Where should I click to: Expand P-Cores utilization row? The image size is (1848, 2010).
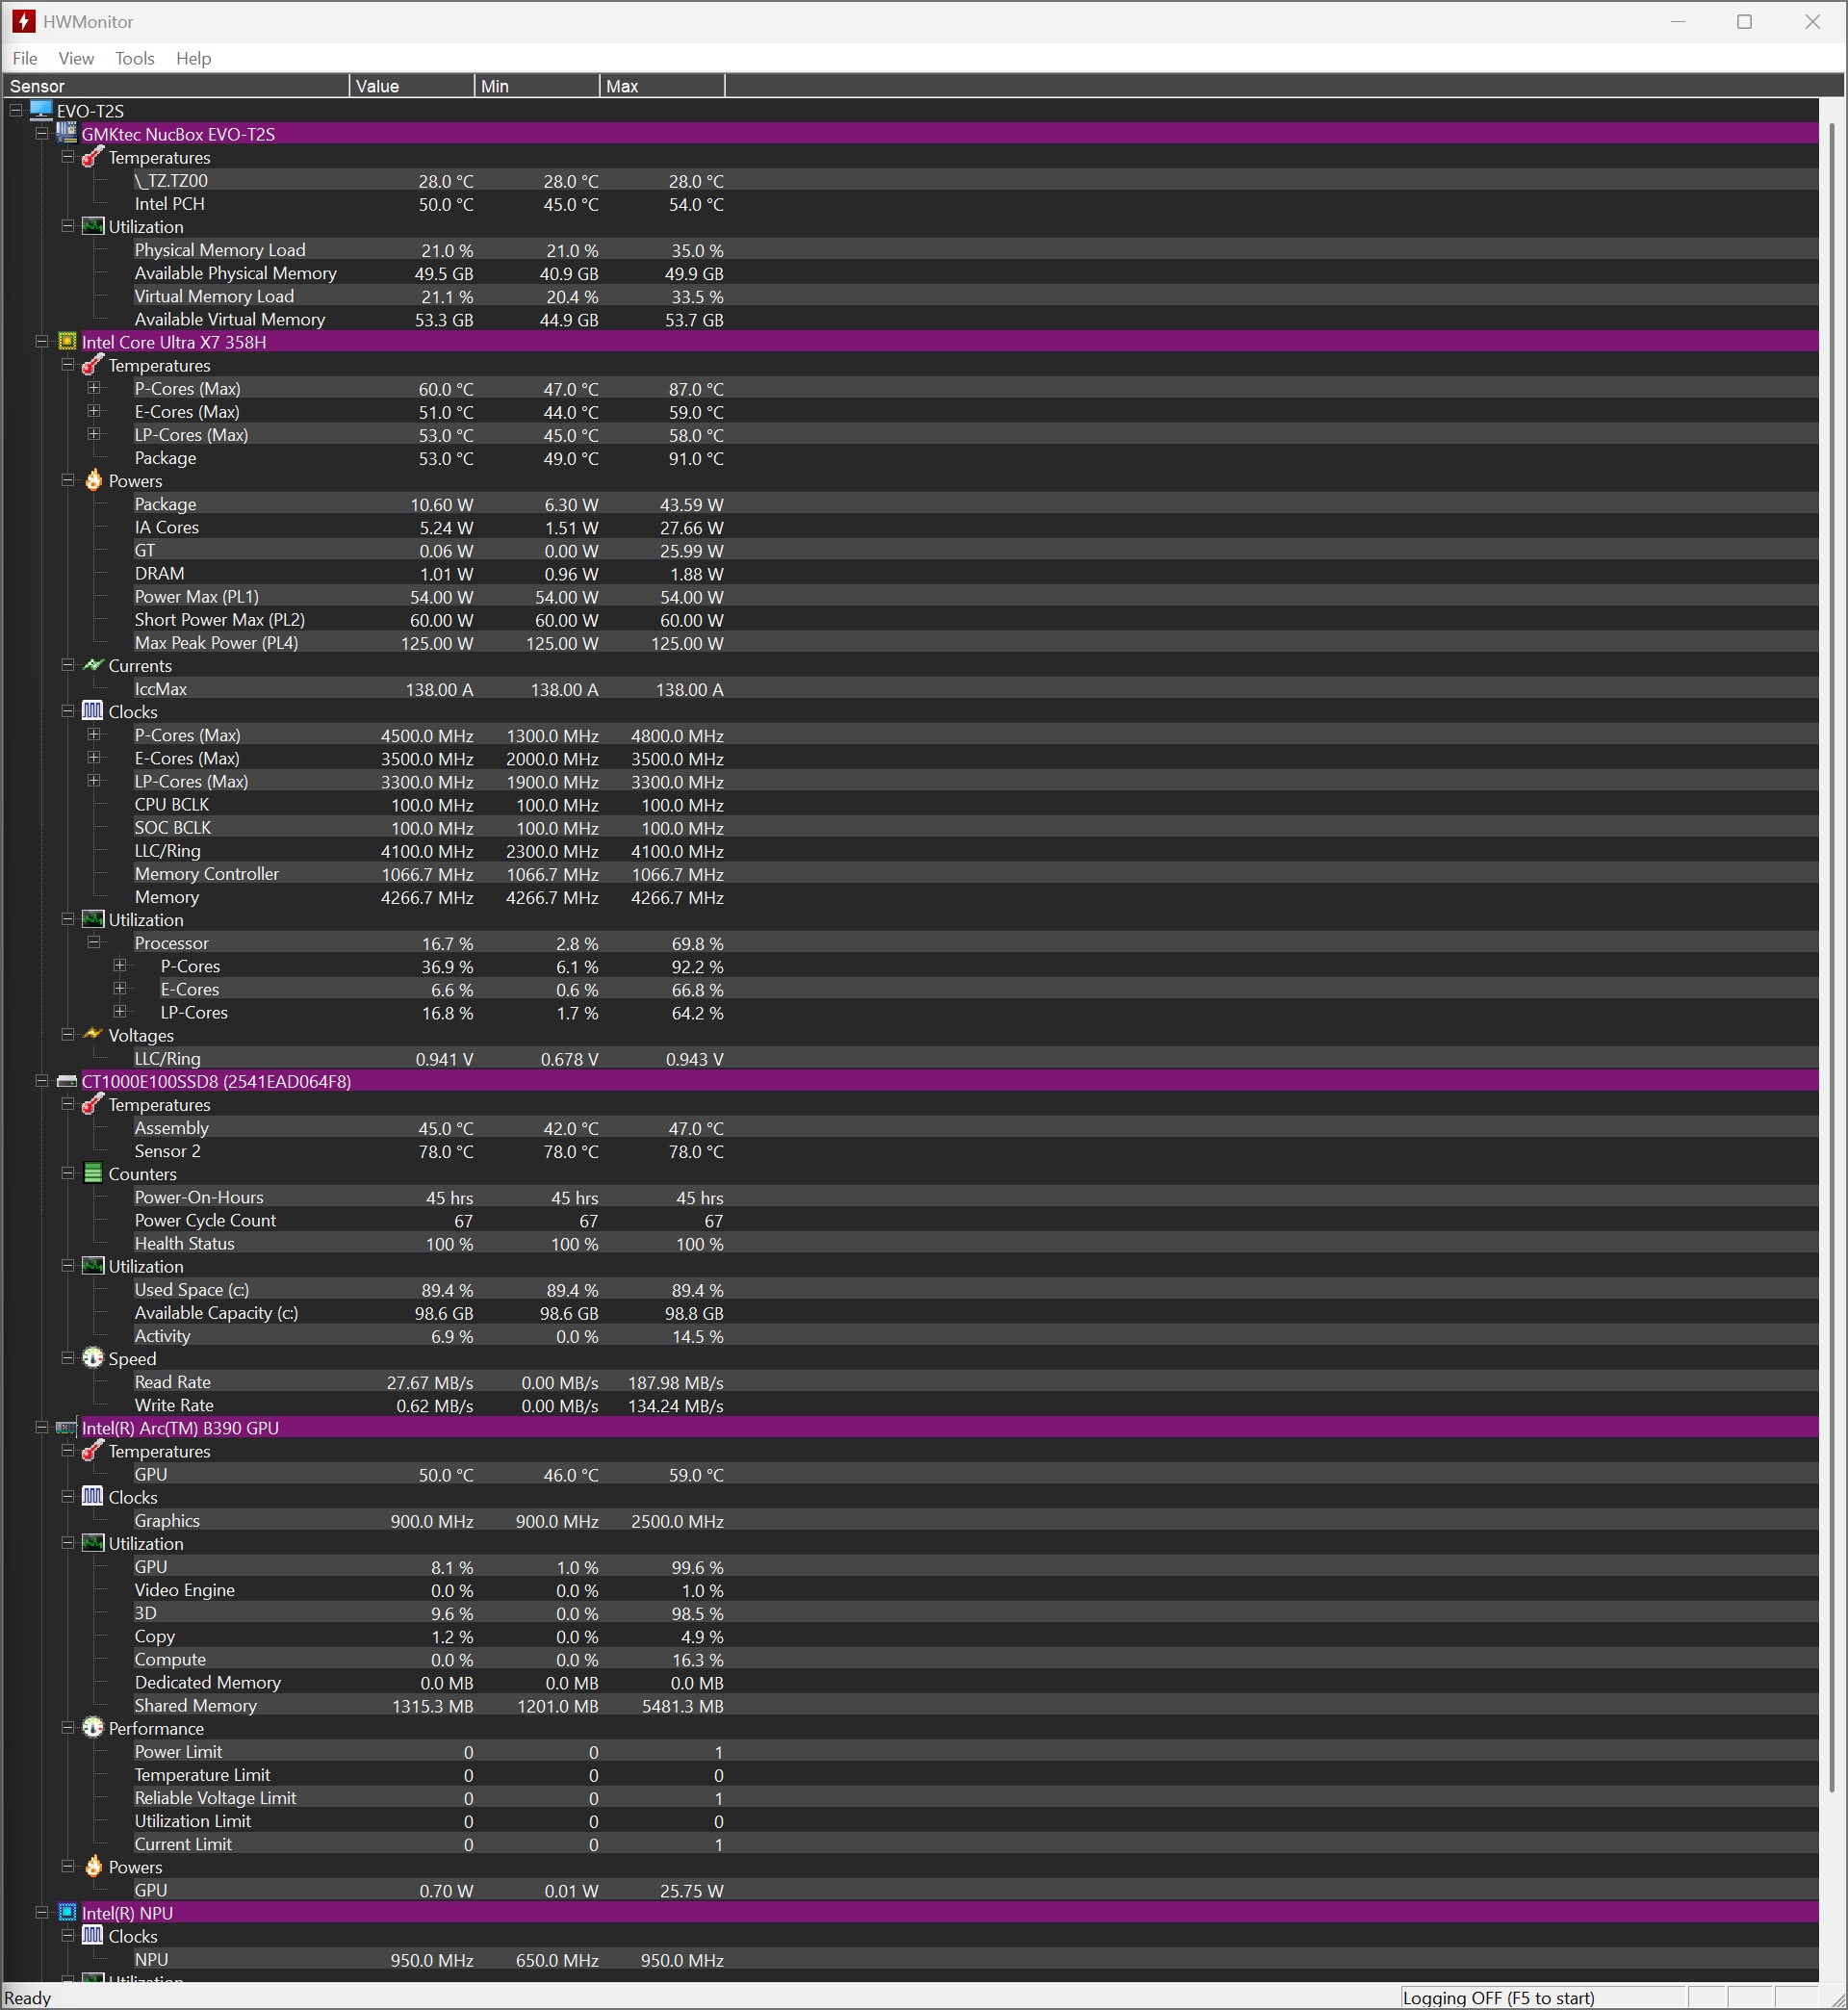tap(120, 965)
